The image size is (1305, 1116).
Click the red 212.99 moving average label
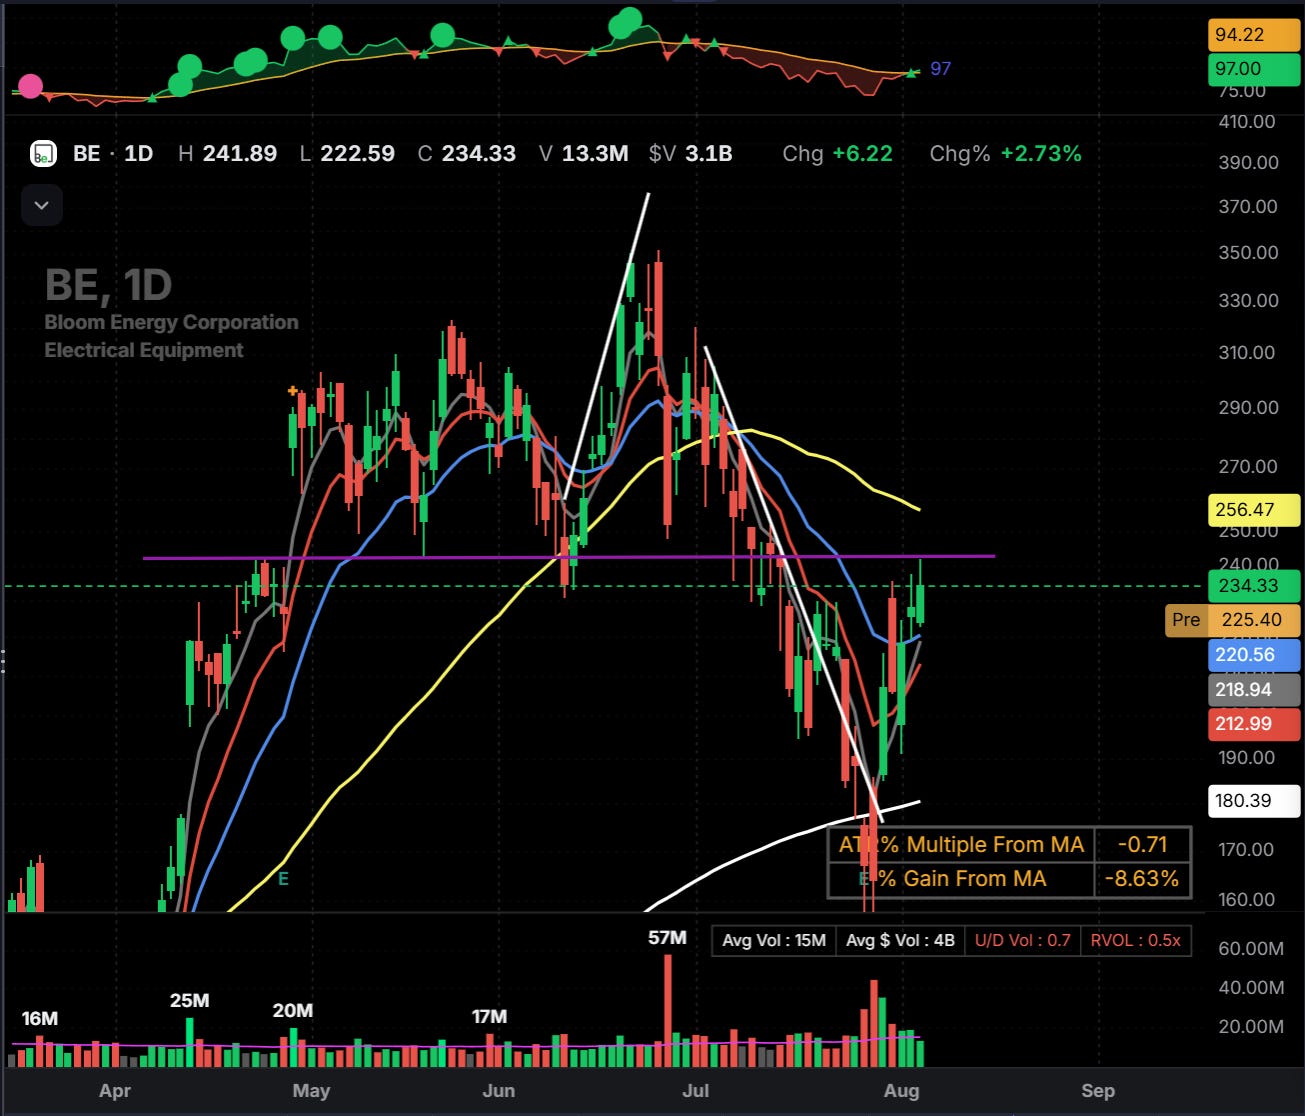tap(1254, 724)
